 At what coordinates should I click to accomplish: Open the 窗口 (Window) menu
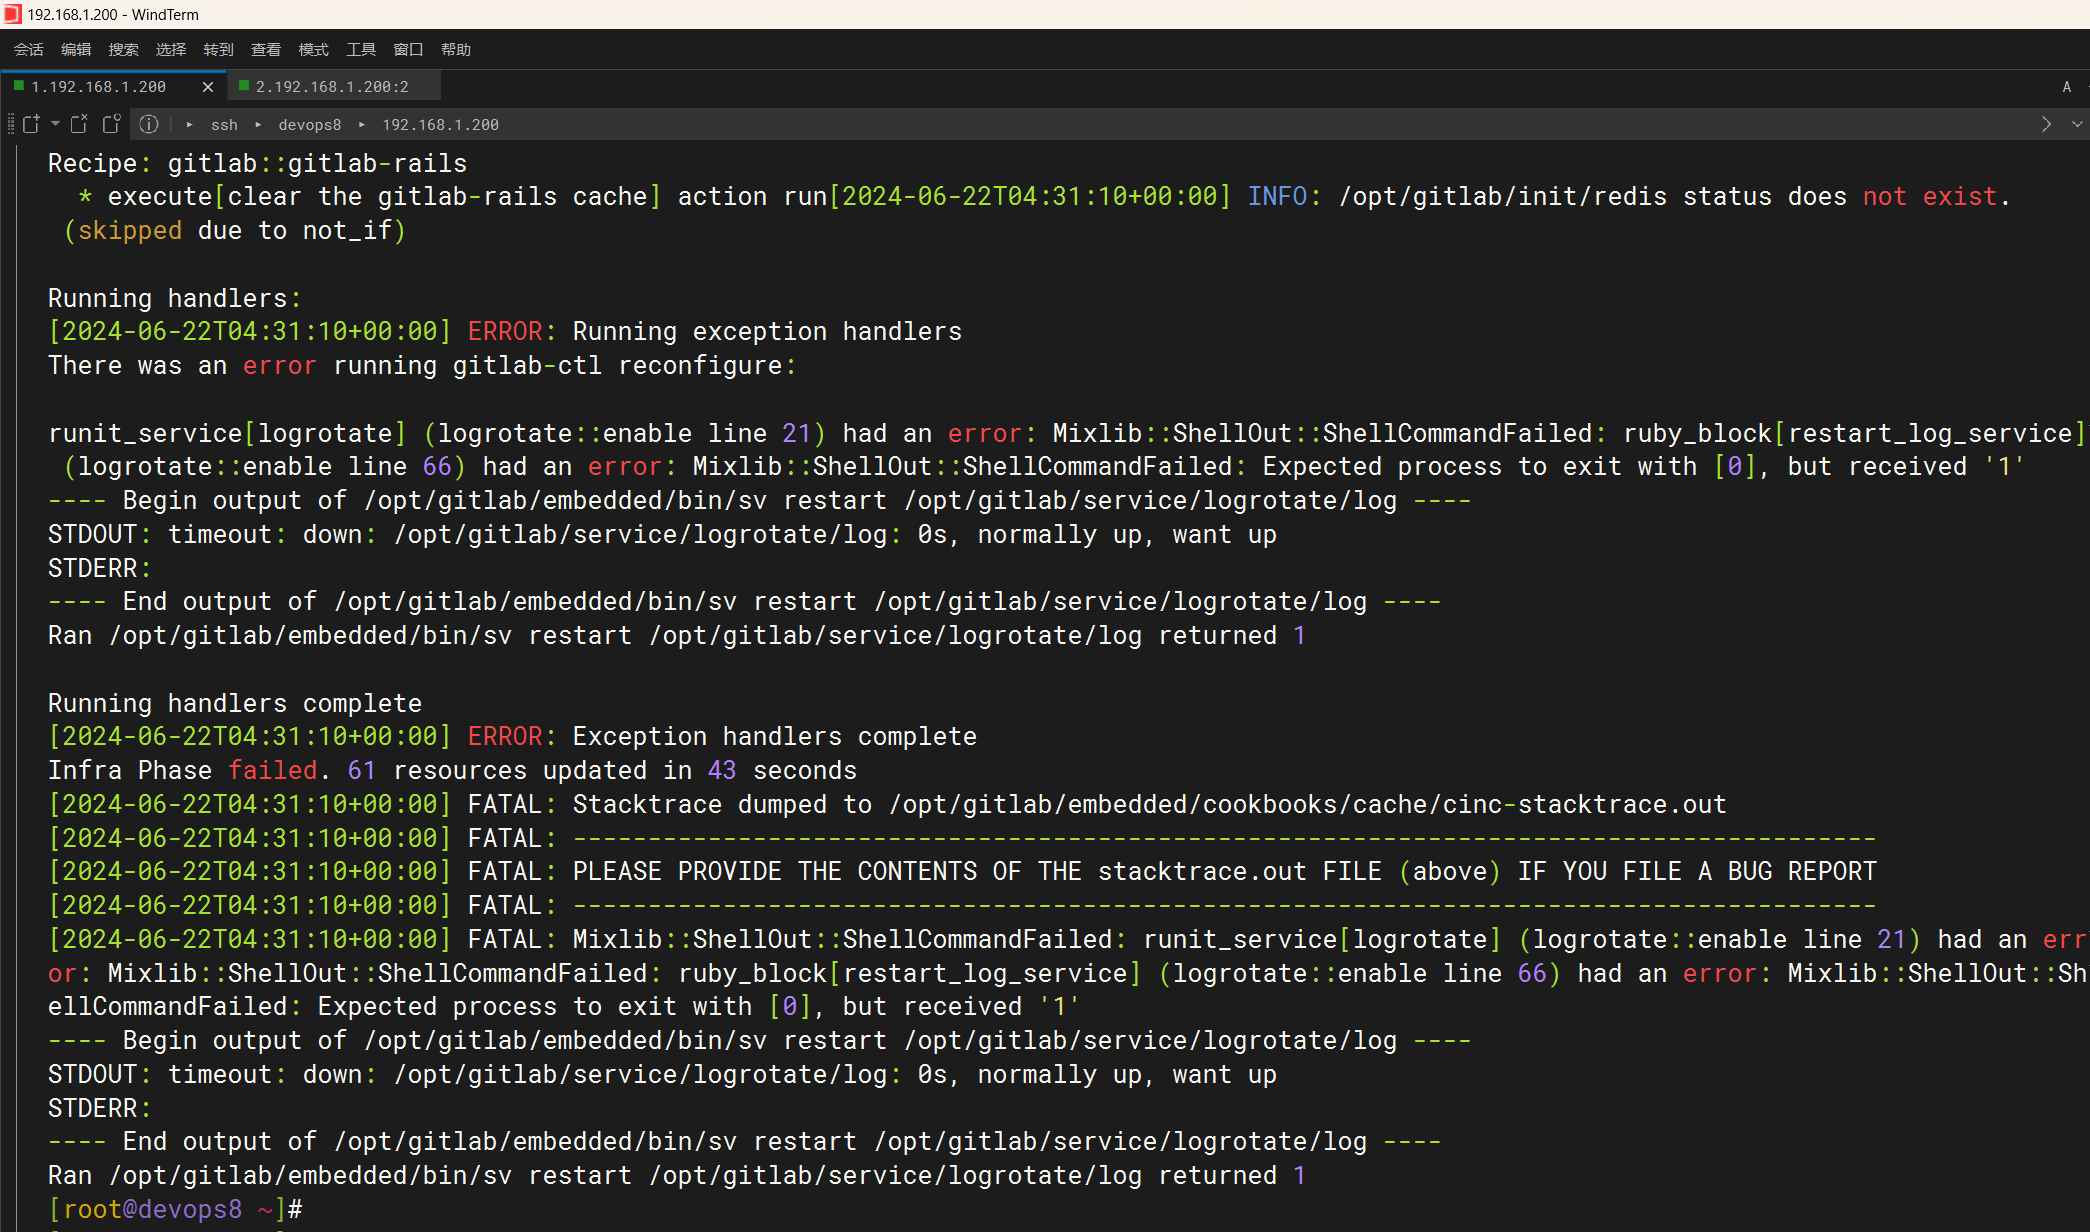(408, 50)
